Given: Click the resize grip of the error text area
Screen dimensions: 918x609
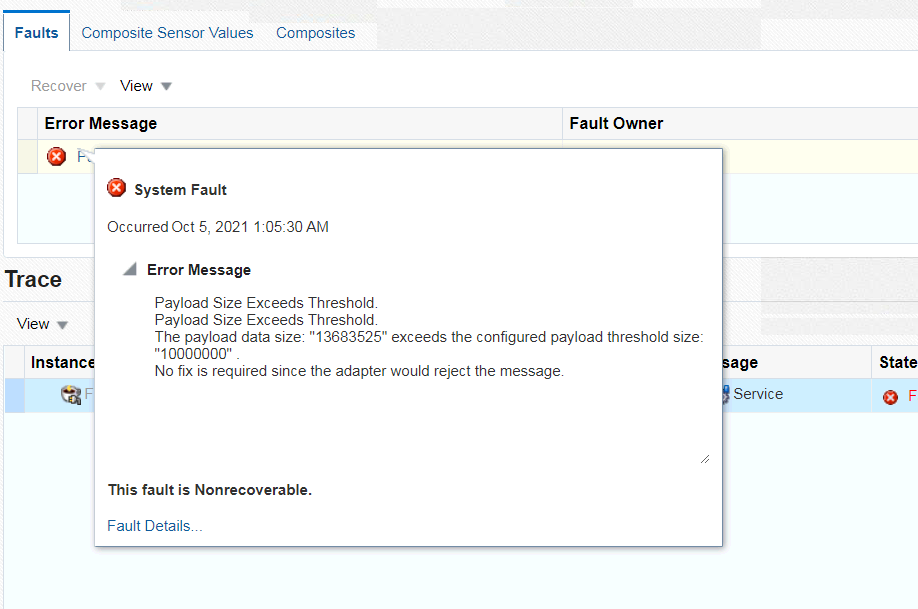Looking at the screenshot, I should (x=707, y=457).
